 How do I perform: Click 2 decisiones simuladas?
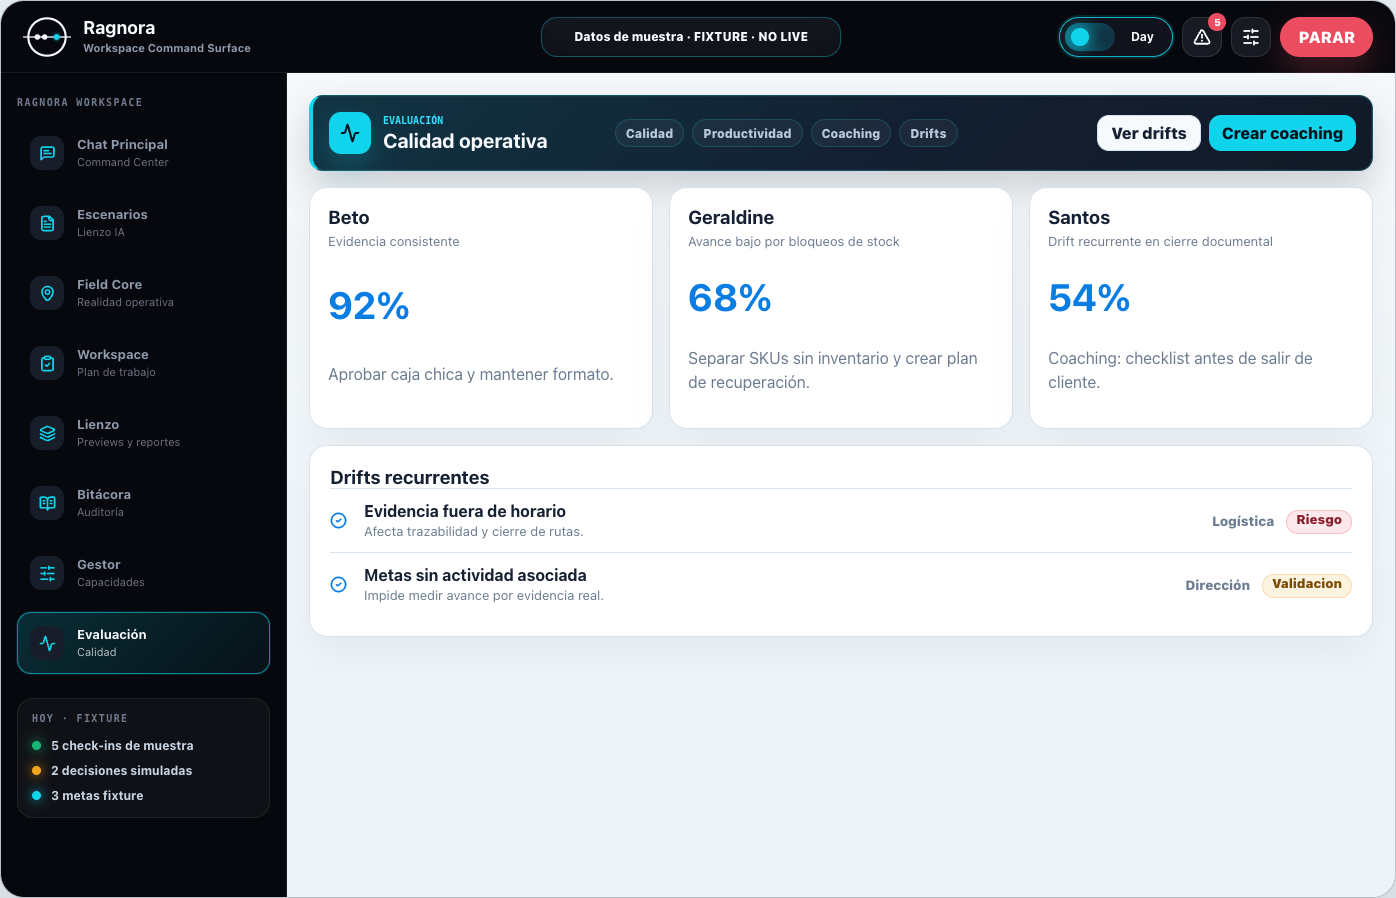[x=122, y=771]
